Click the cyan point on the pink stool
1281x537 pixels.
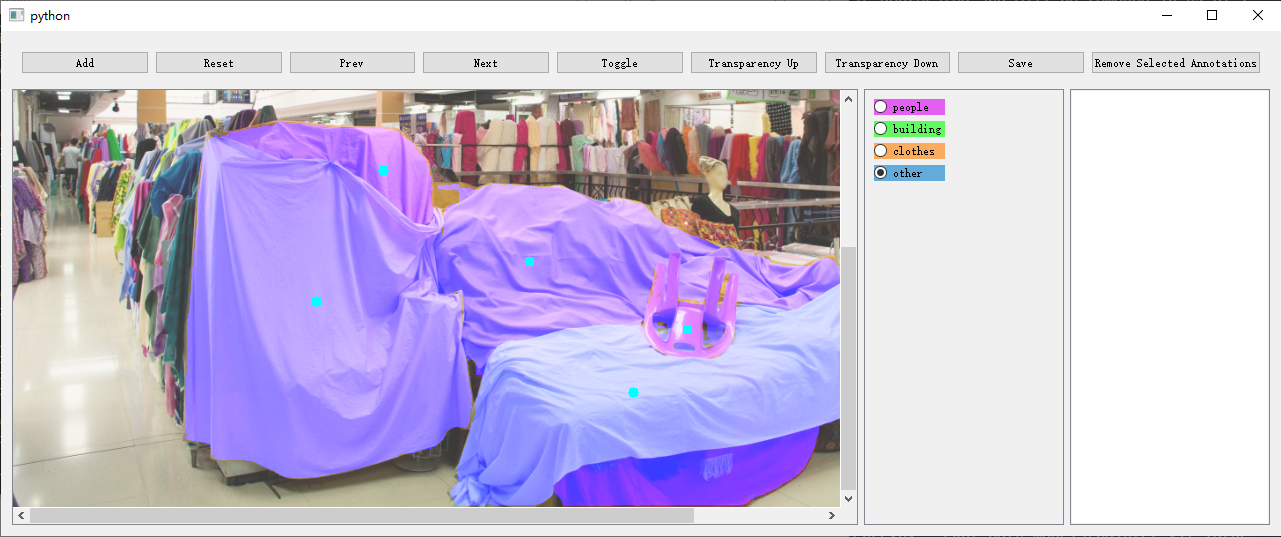[x=687, y=329]
